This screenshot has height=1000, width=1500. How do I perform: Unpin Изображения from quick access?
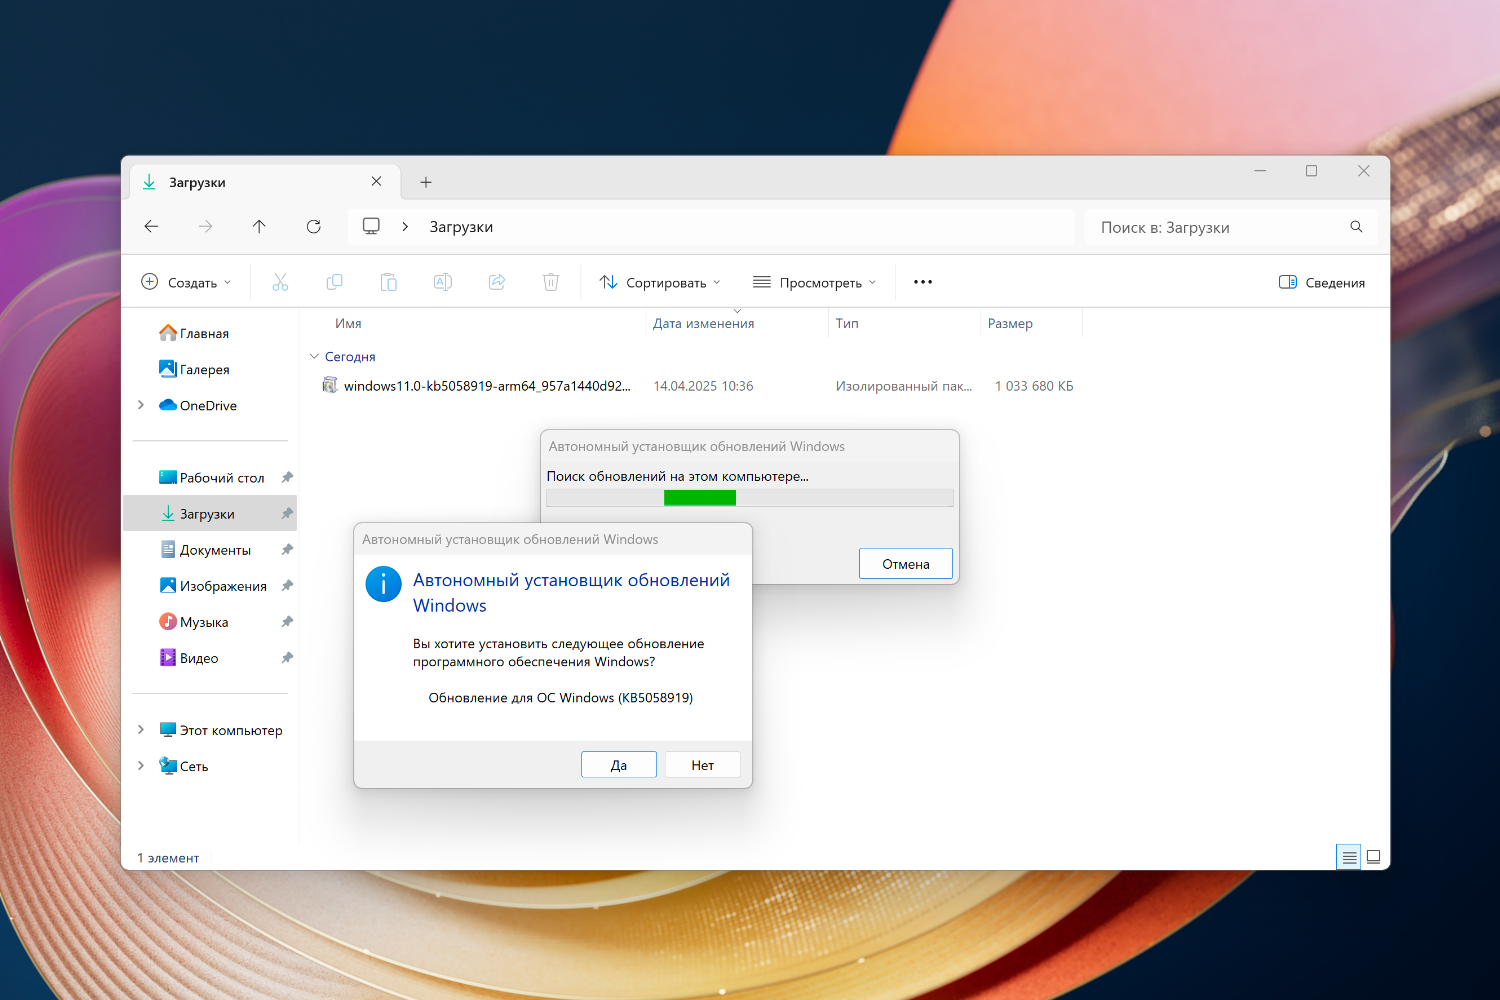click(x=287, y=585)
